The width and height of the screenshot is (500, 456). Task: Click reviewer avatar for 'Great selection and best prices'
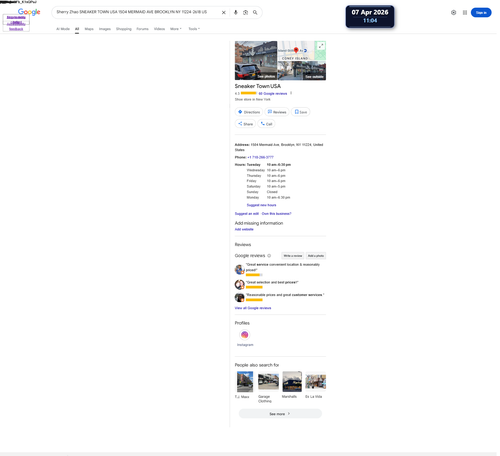pos(239,284)
